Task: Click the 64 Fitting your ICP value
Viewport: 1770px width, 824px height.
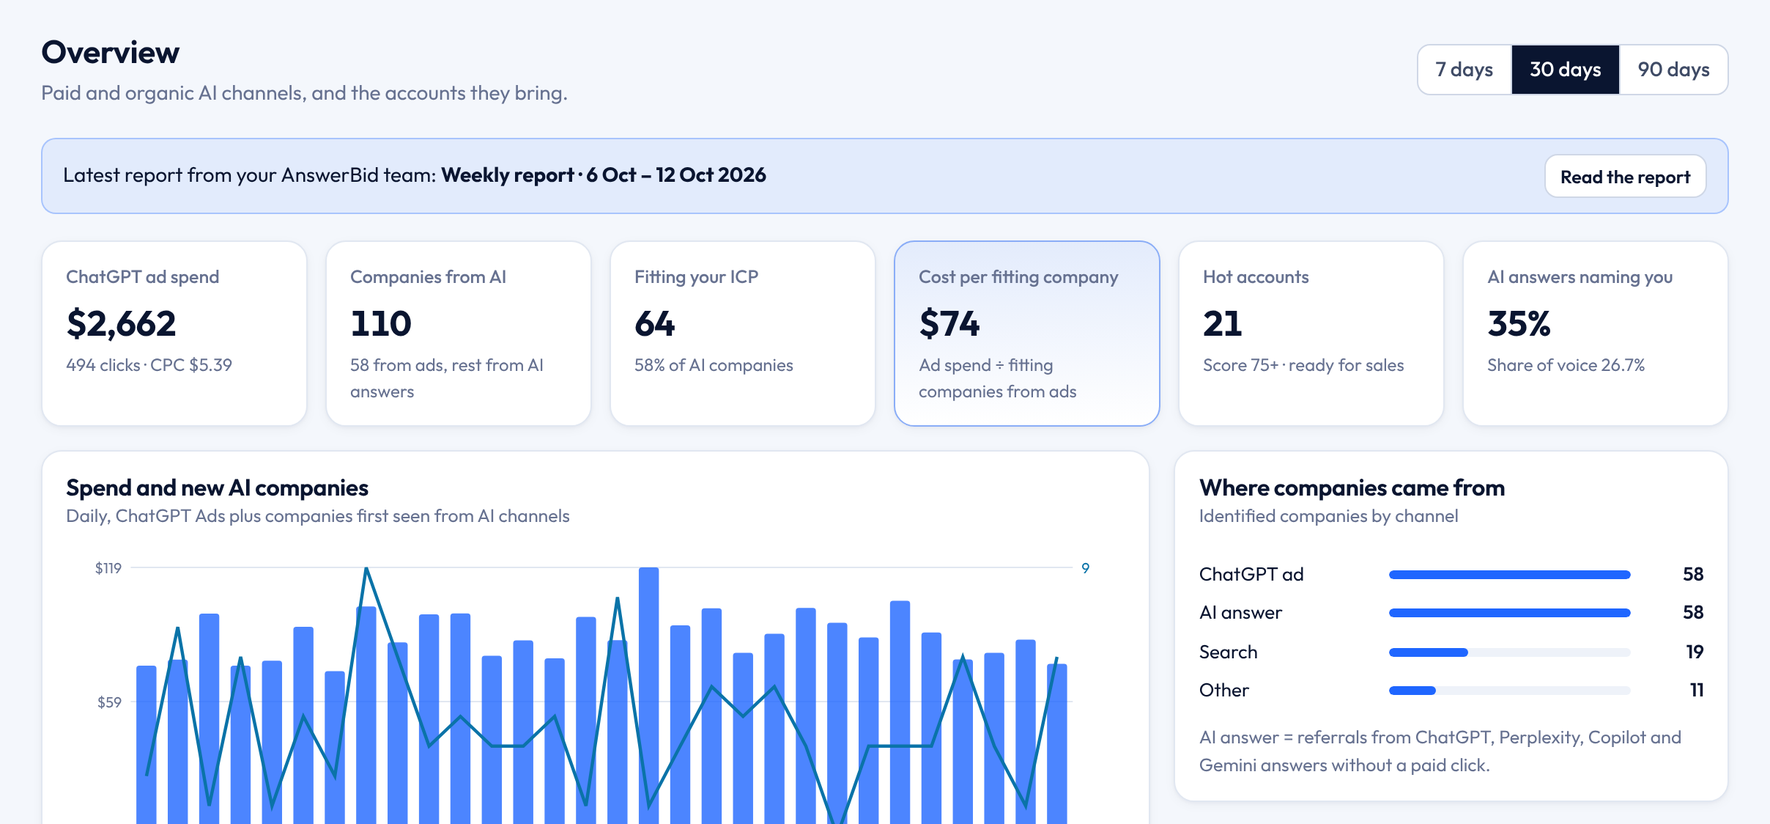Action: tap(655, 323)
